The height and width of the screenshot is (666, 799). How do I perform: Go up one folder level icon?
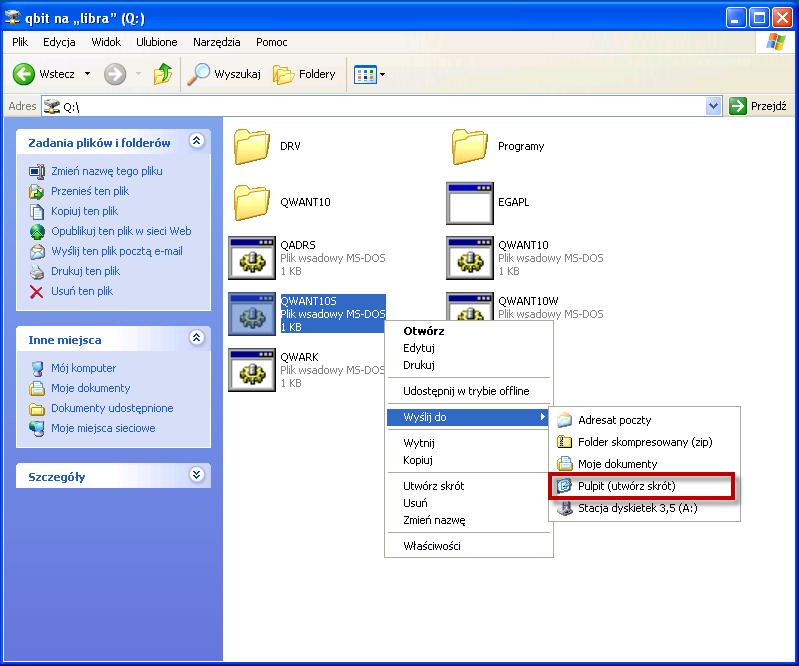[163, 74]
